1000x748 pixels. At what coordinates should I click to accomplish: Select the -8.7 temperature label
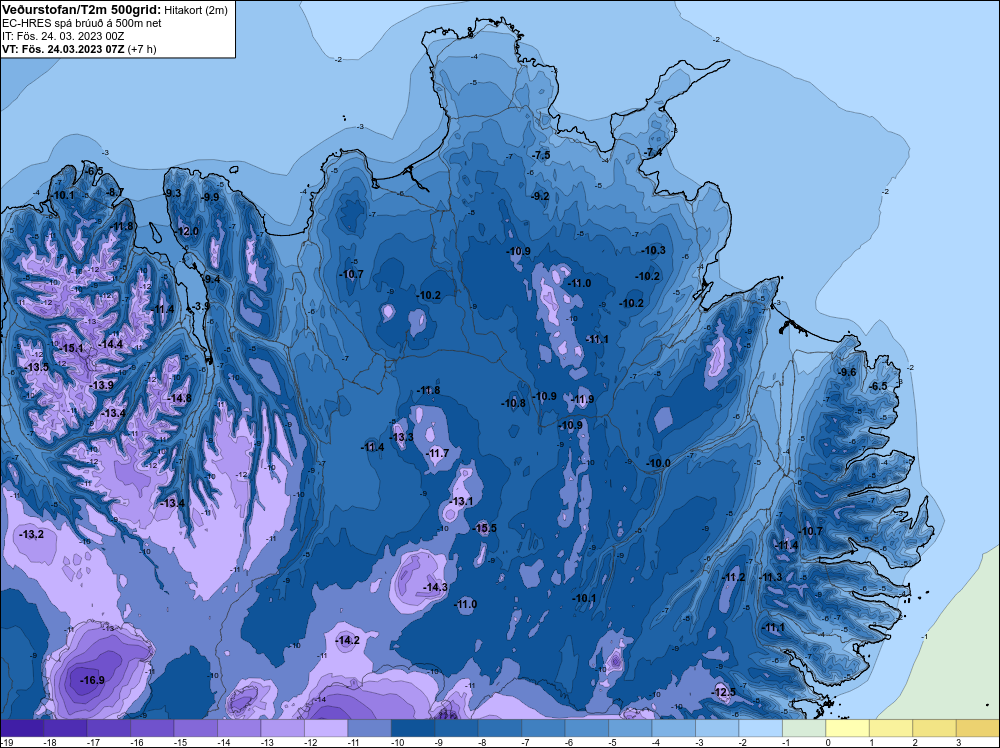click(x=115, y=192)
